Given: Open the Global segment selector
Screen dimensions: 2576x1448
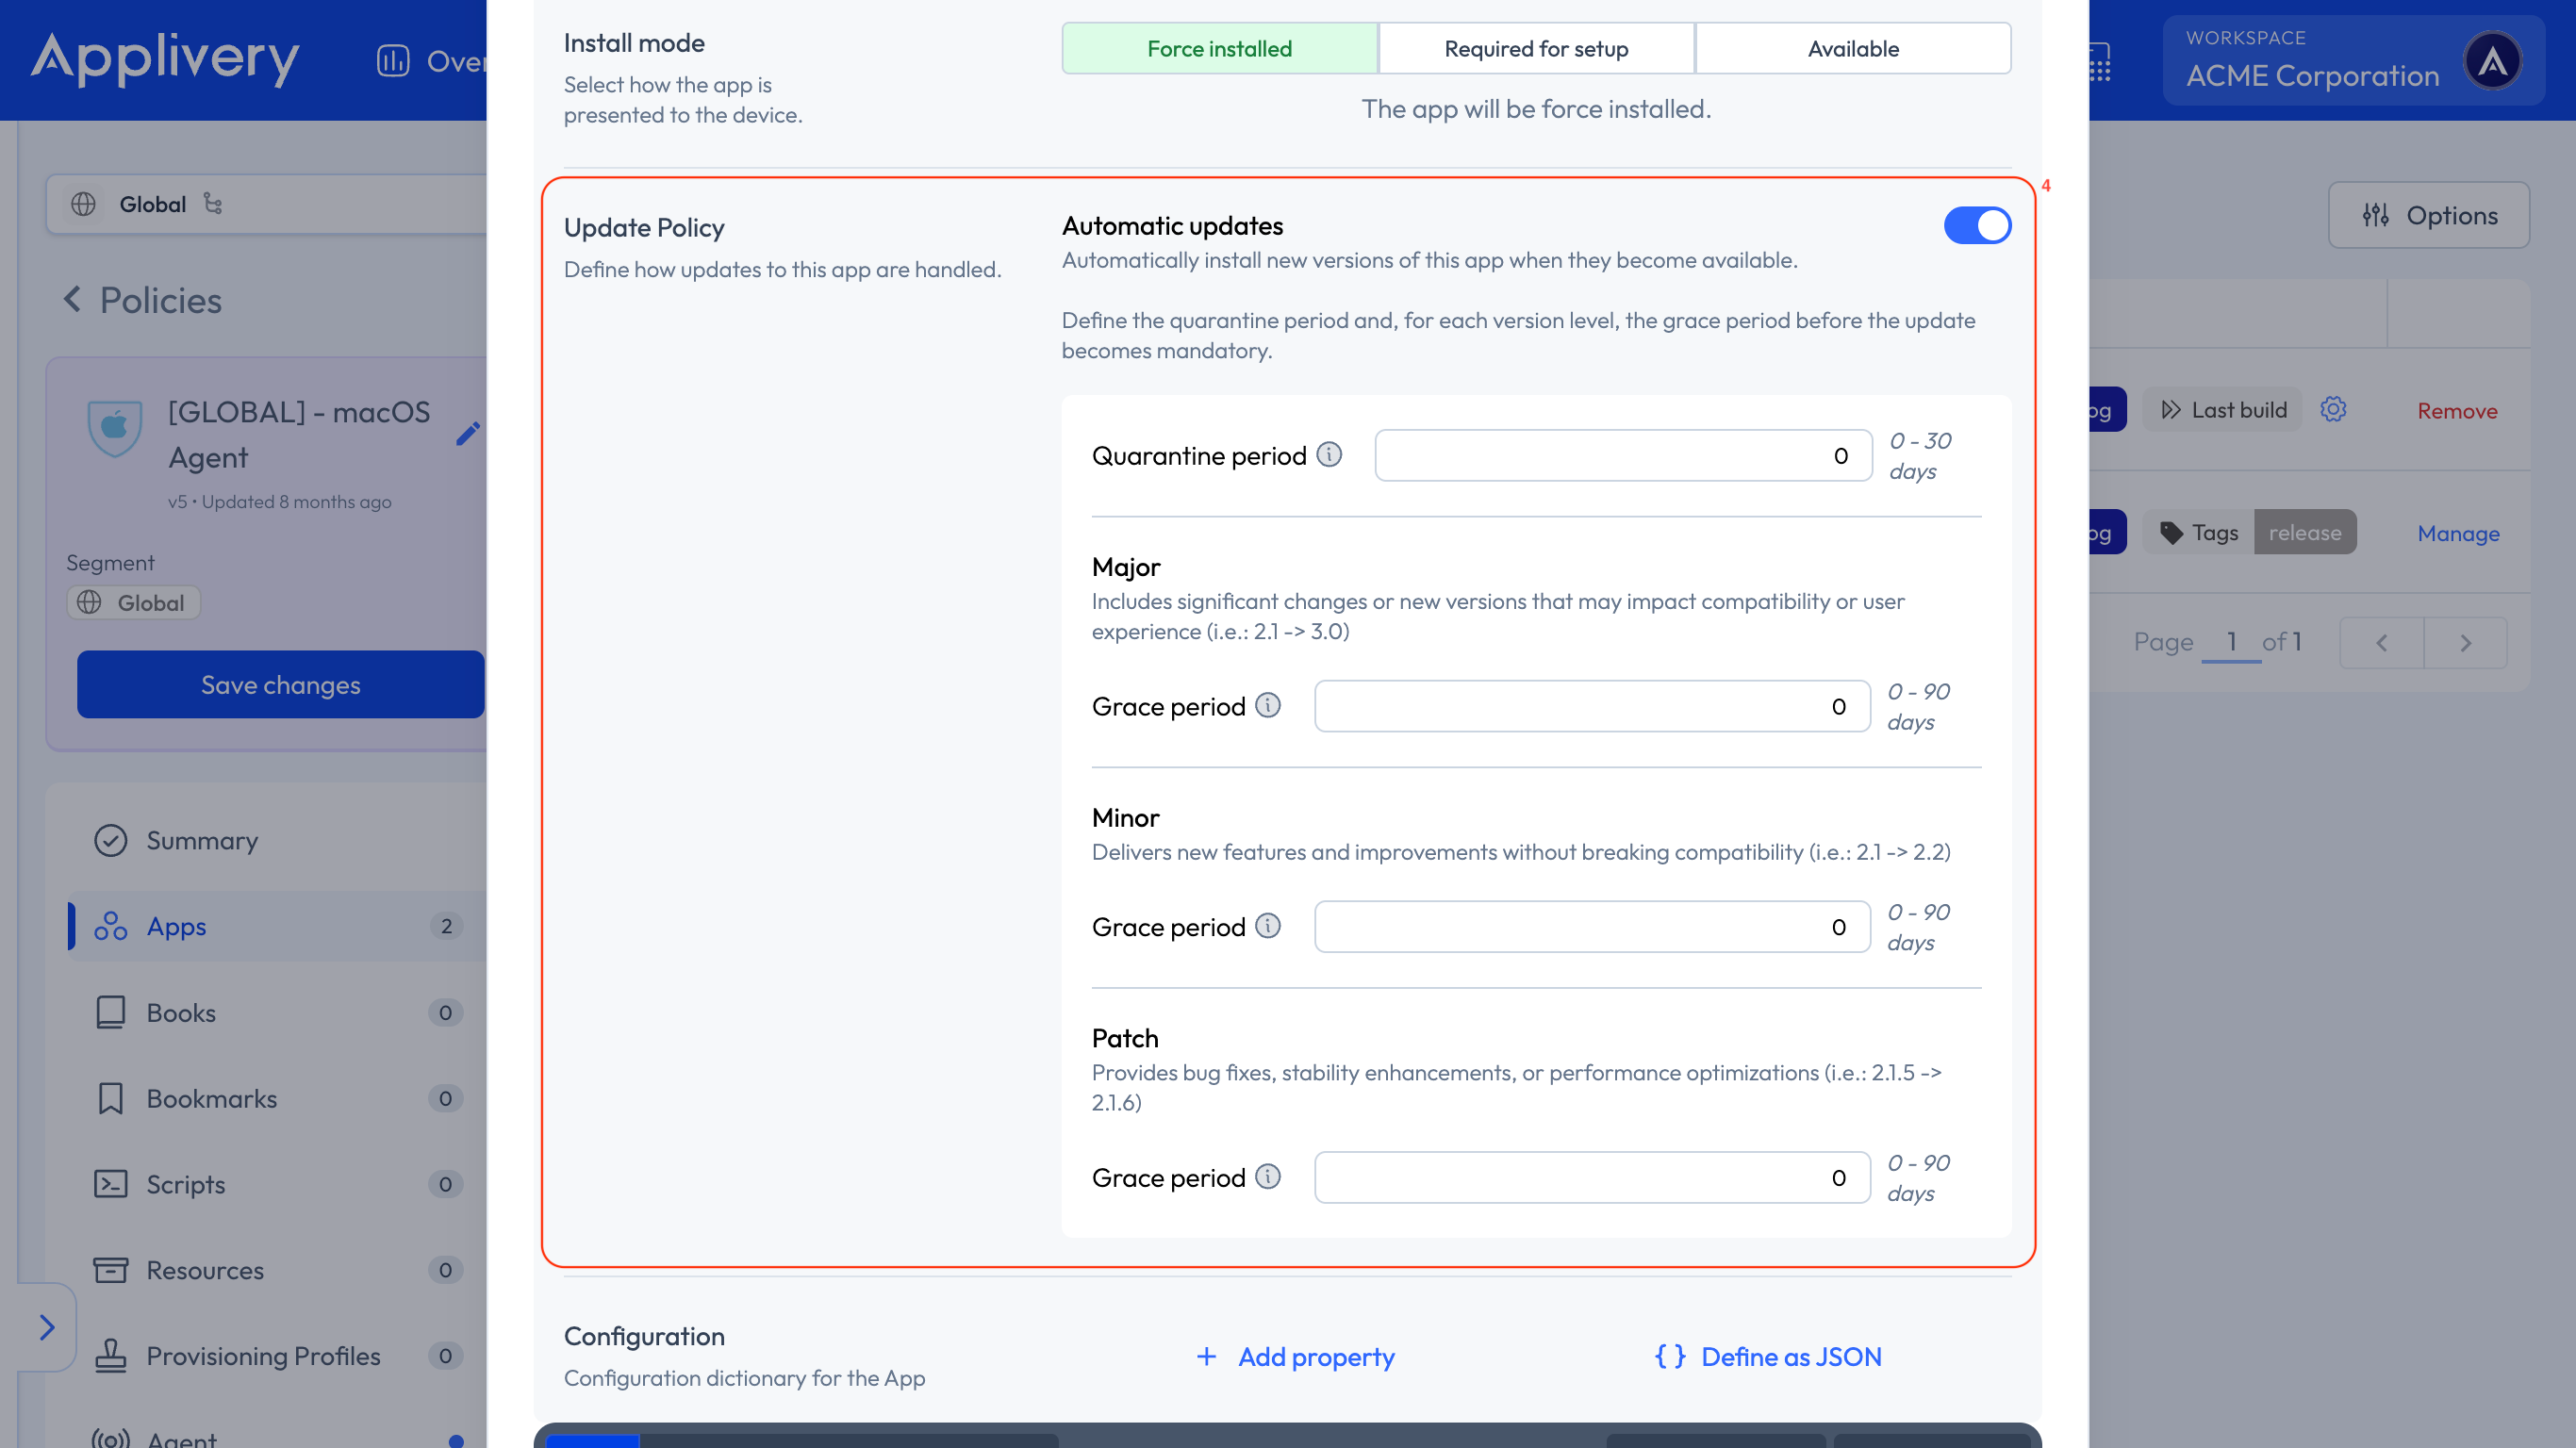Looking at the screenshot, I should click(267, 204).
